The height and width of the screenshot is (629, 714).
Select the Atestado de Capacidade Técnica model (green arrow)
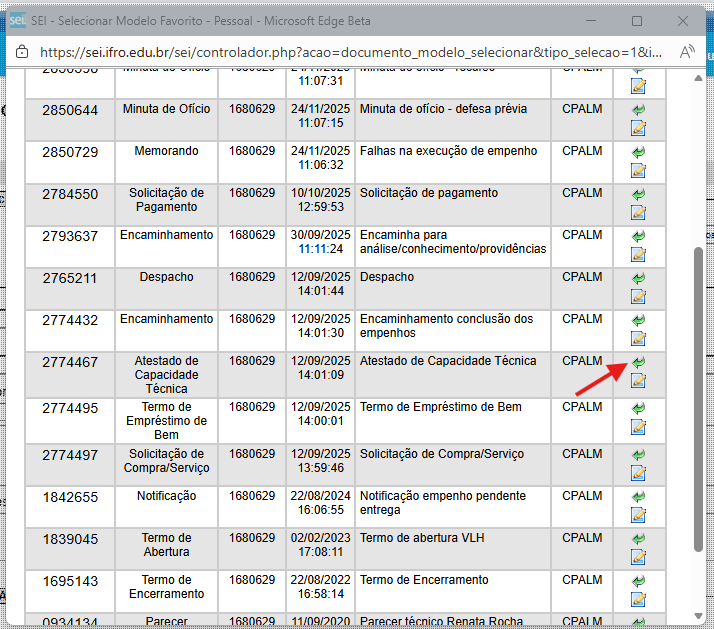click(x=638, y=363)
